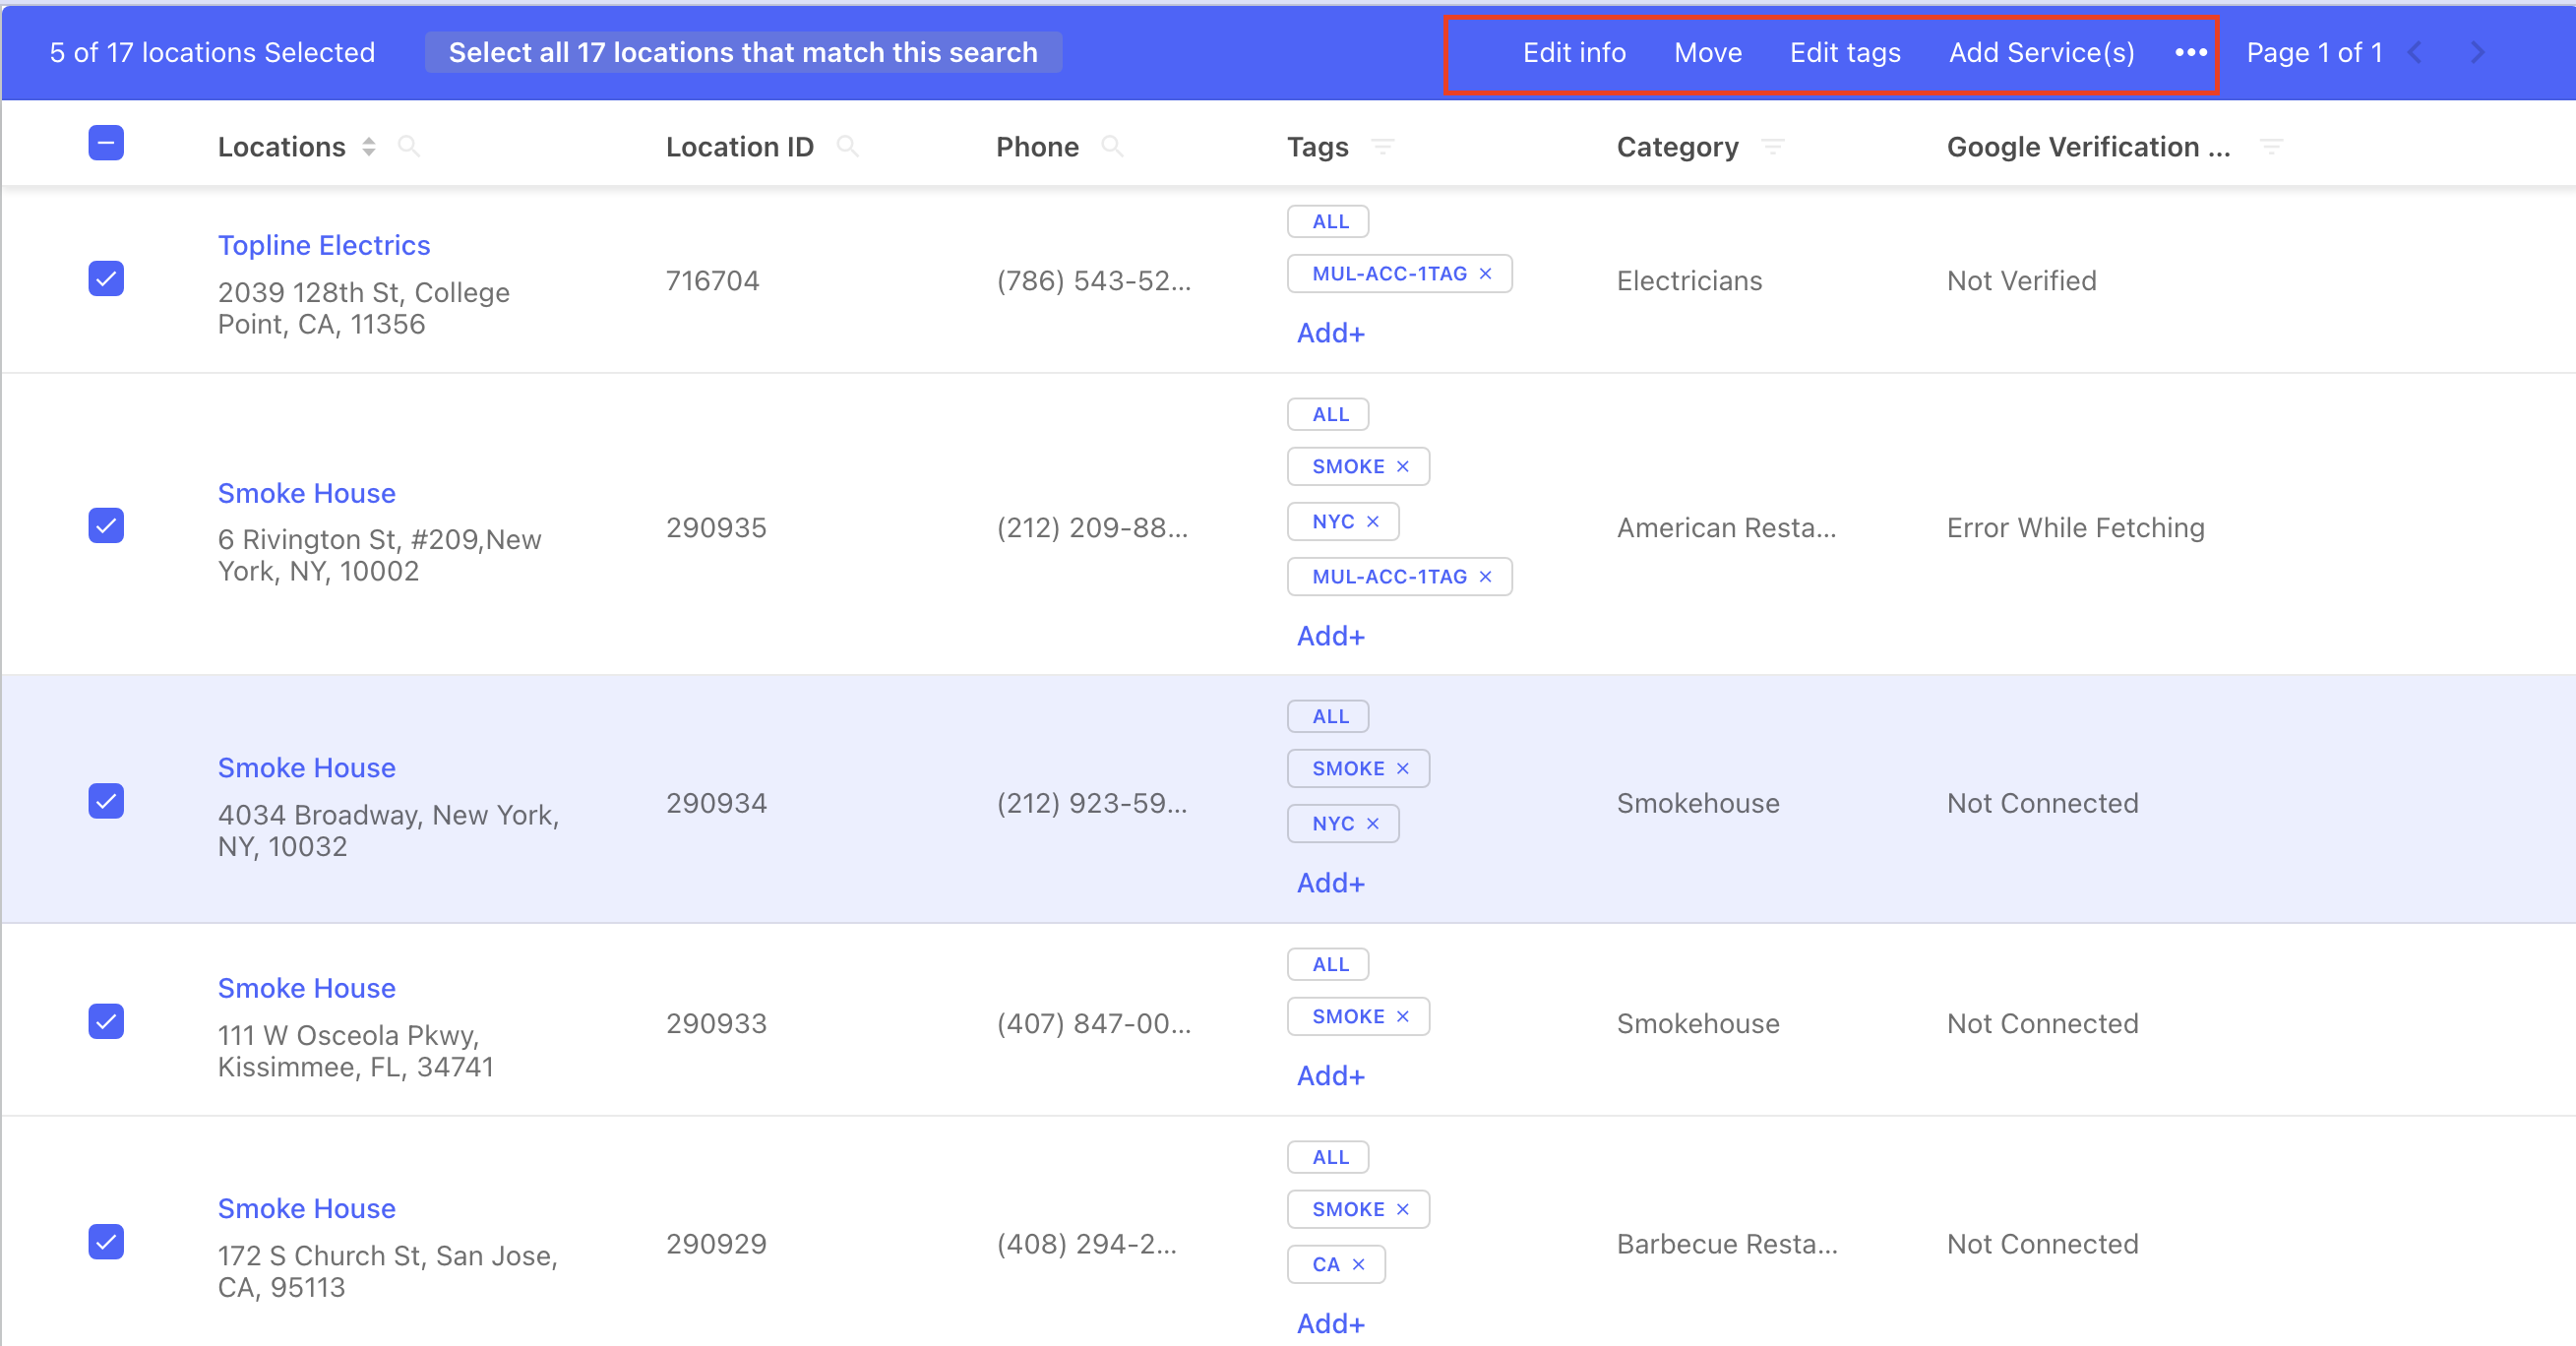The image size is (2576, 1346).
Task: Search within the Locations column
Action: (x=408, y=147)
